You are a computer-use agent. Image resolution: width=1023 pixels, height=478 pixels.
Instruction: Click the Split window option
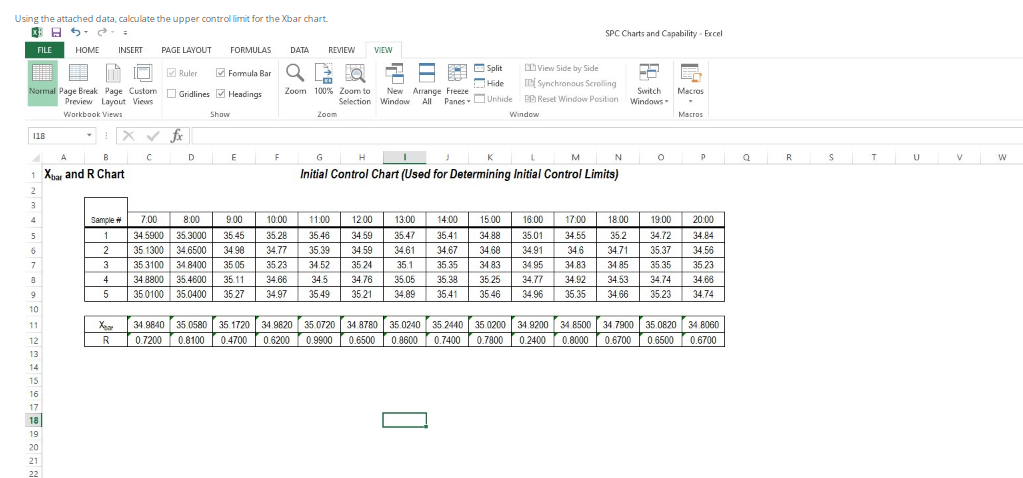click(489, 68)
